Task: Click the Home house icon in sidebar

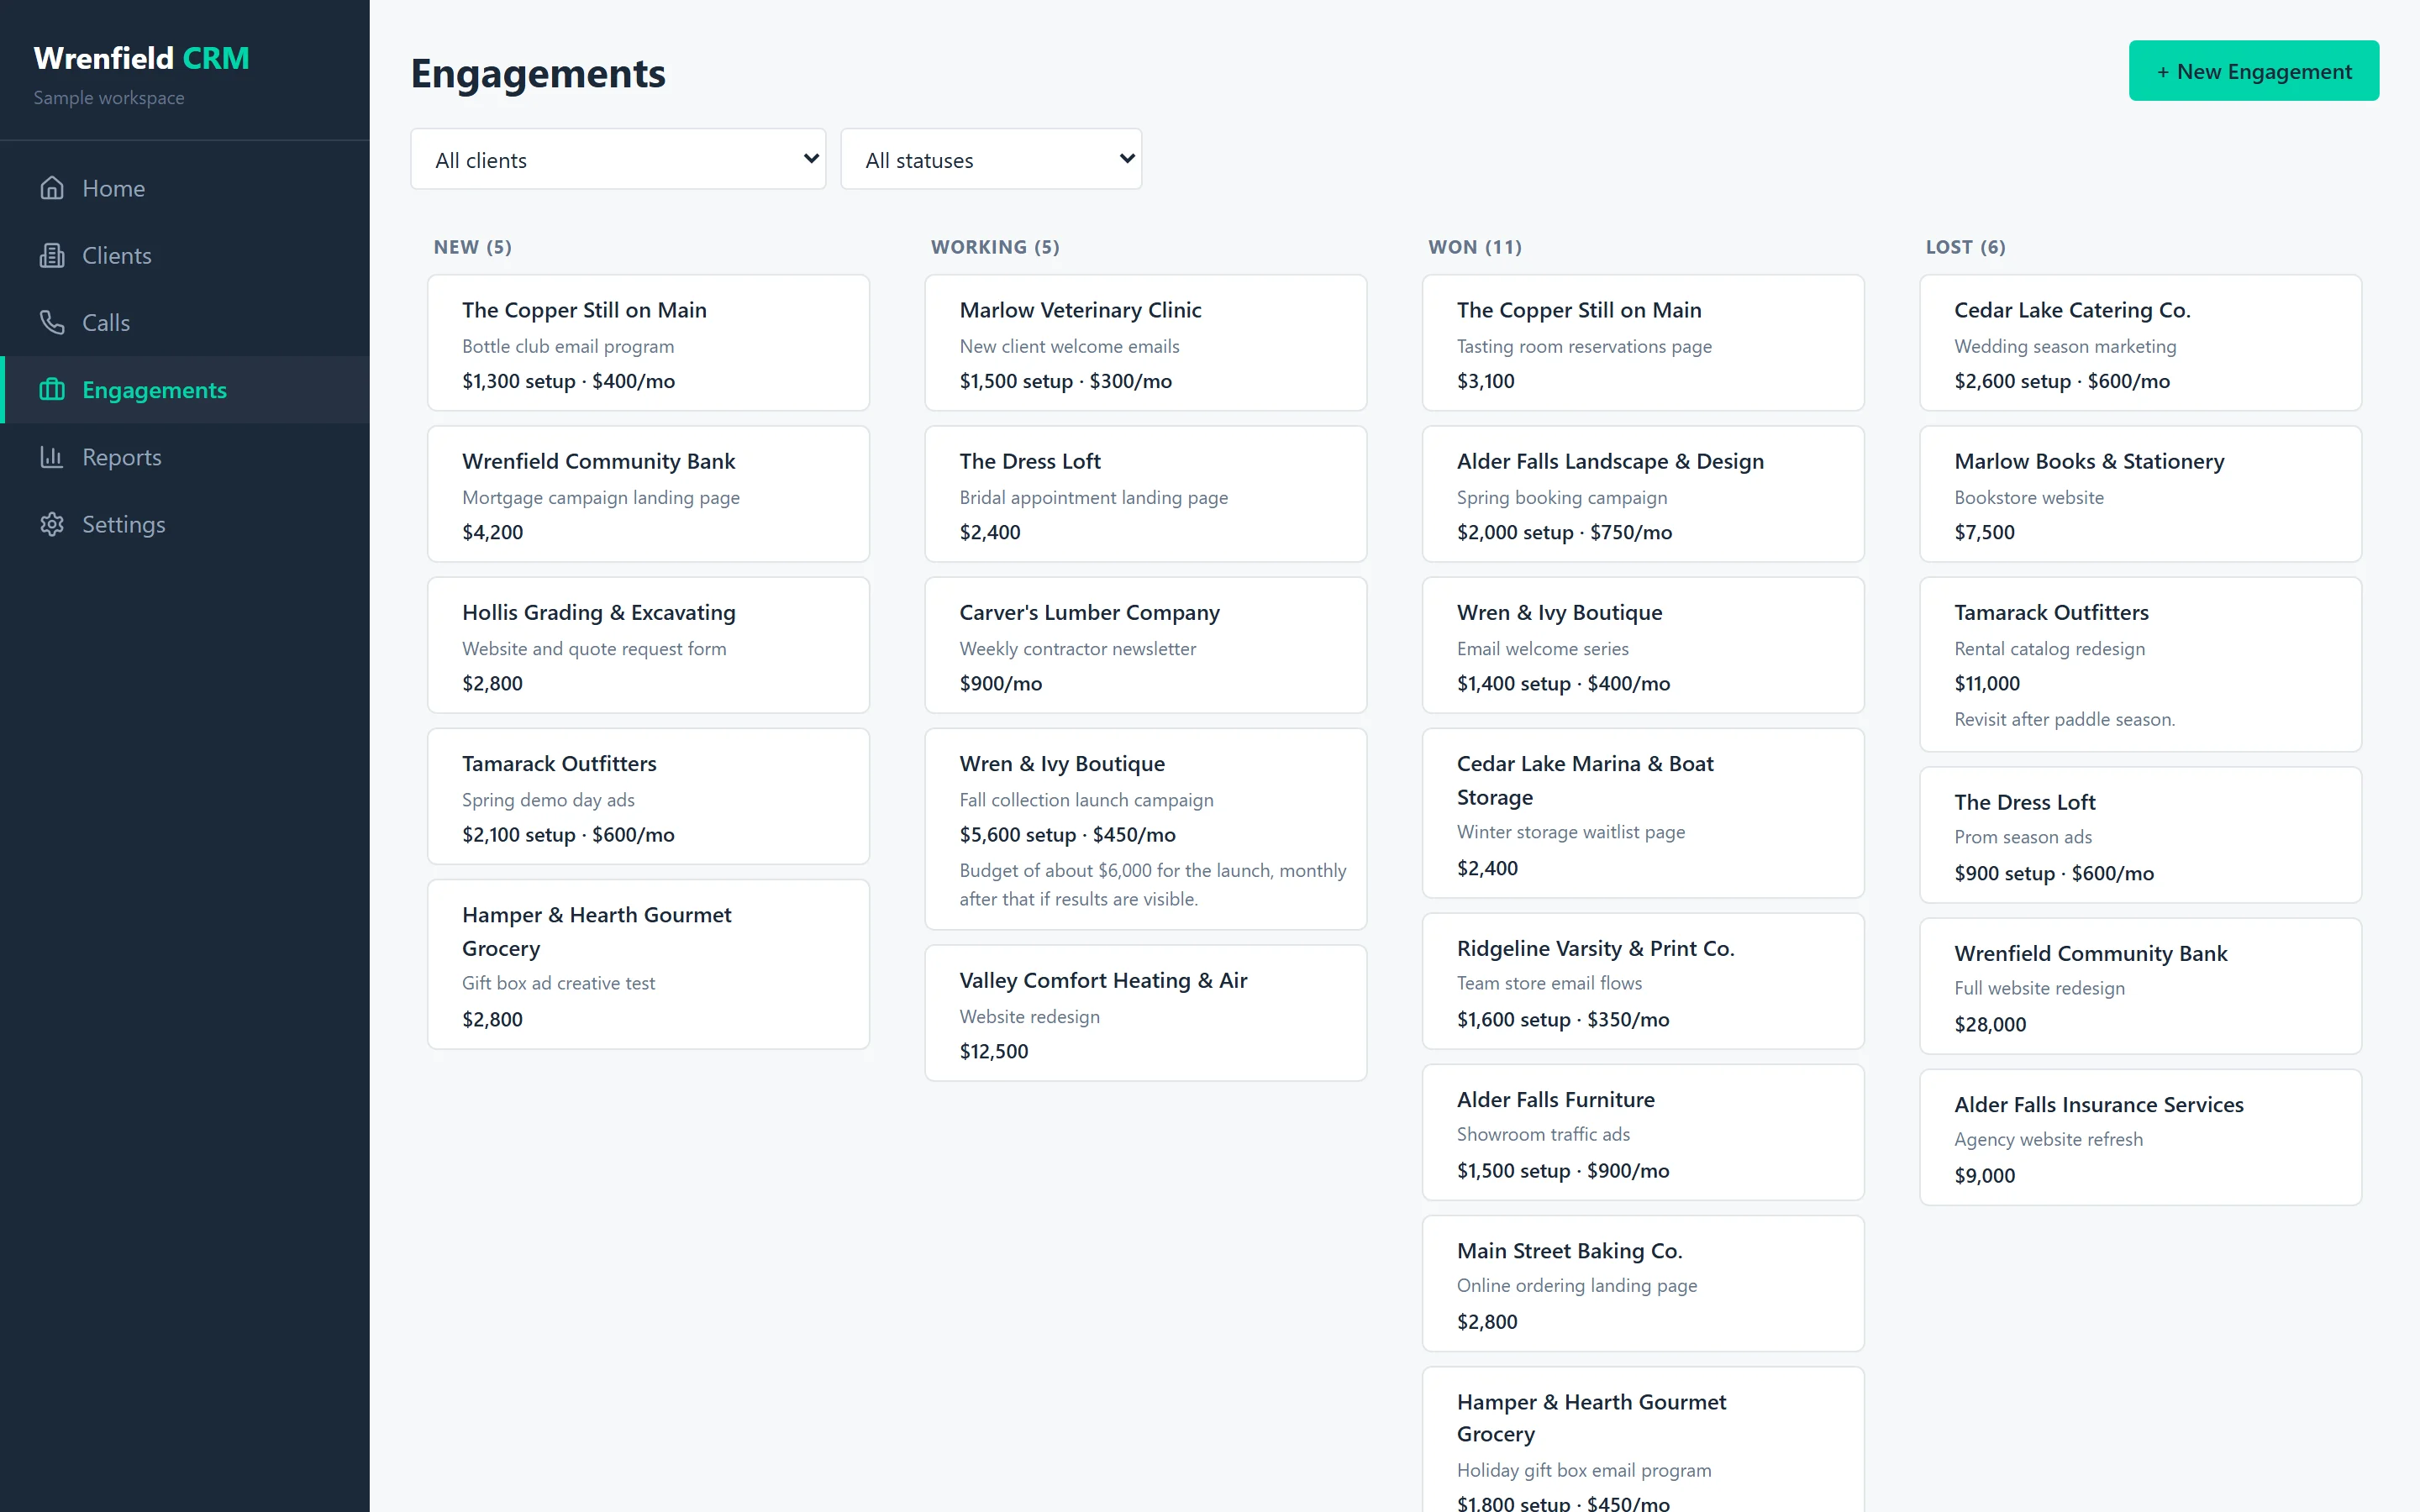Action: point(52,188)
